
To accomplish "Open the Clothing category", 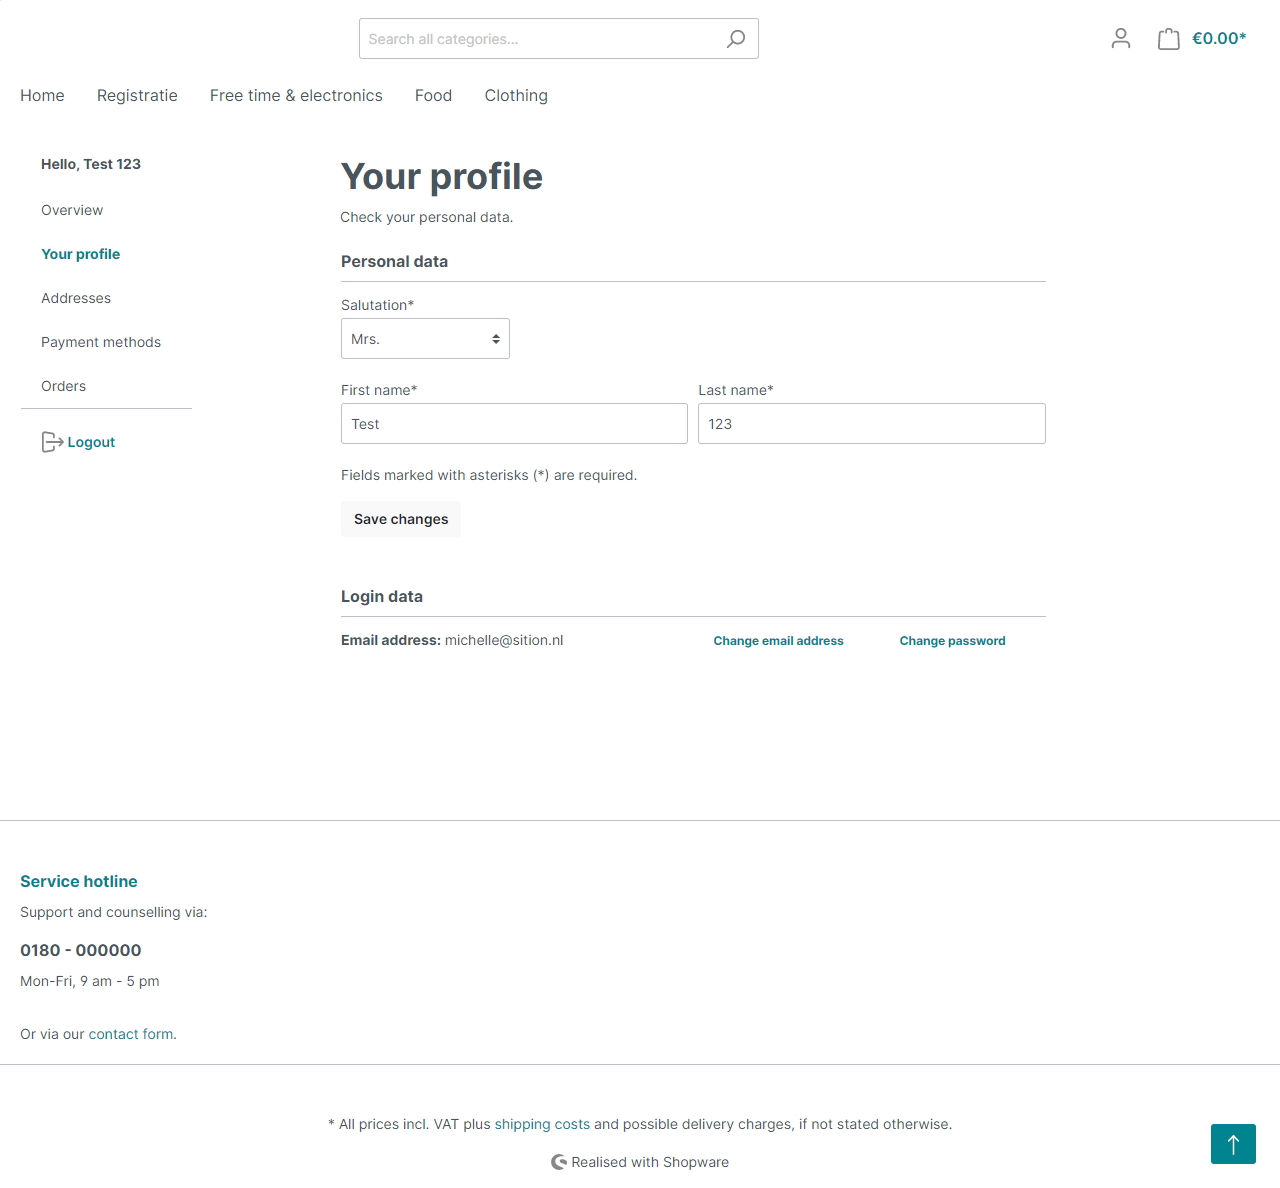I will (516, 96).
